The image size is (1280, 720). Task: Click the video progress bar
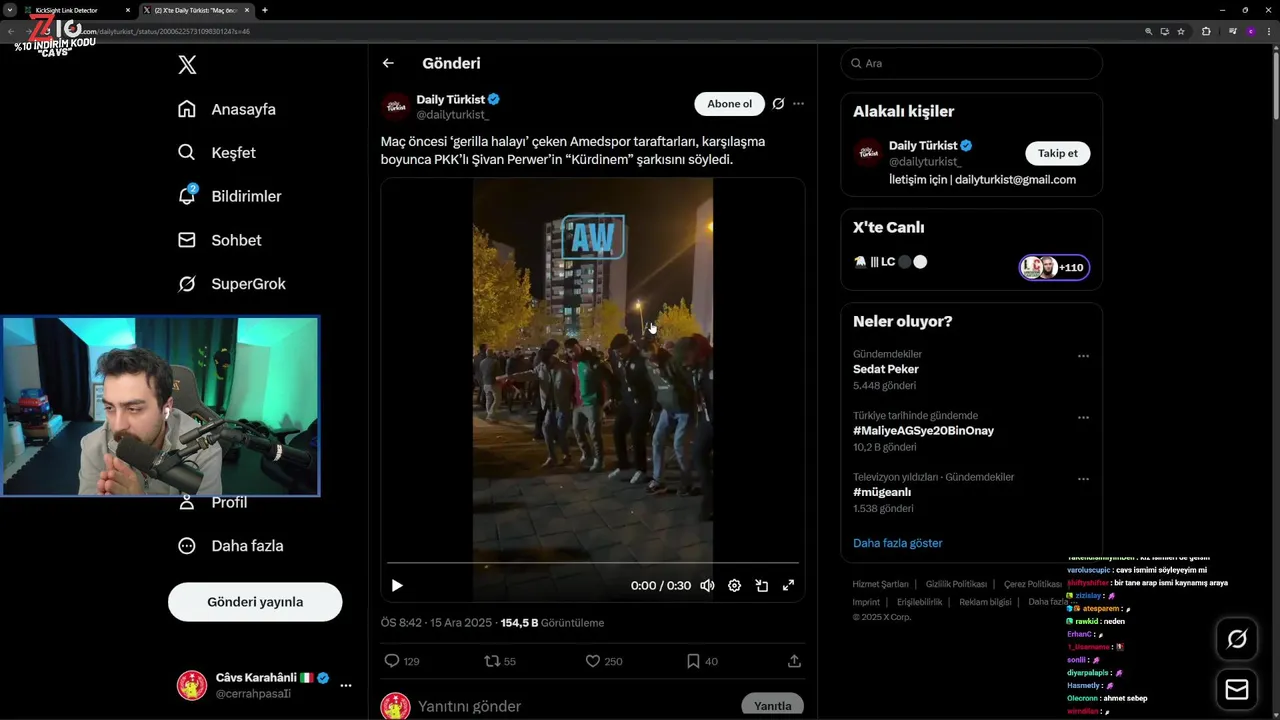(x=593, y=563)
